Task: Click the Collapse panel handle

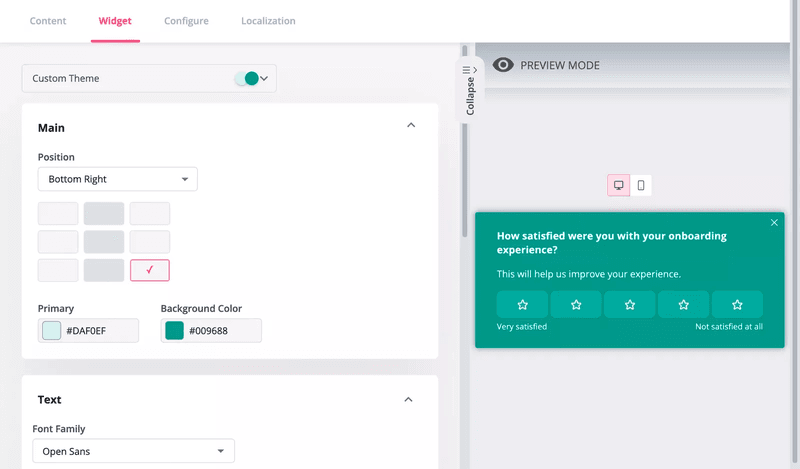Action: coord(470,91)
